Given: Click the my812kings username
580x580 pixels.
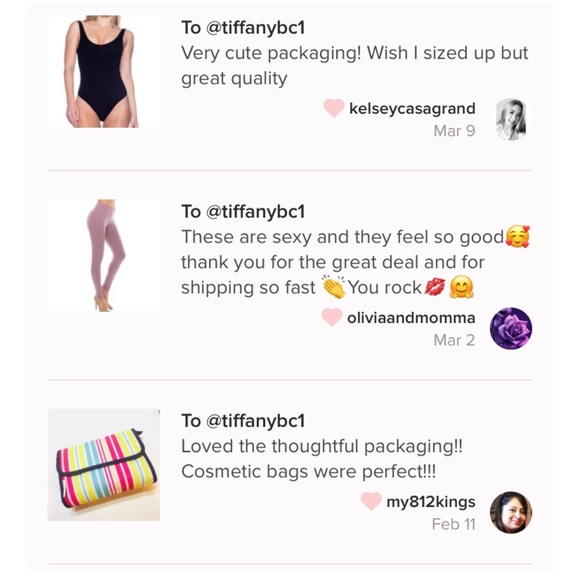Looking at the screenshot, I should coord(431,502).
